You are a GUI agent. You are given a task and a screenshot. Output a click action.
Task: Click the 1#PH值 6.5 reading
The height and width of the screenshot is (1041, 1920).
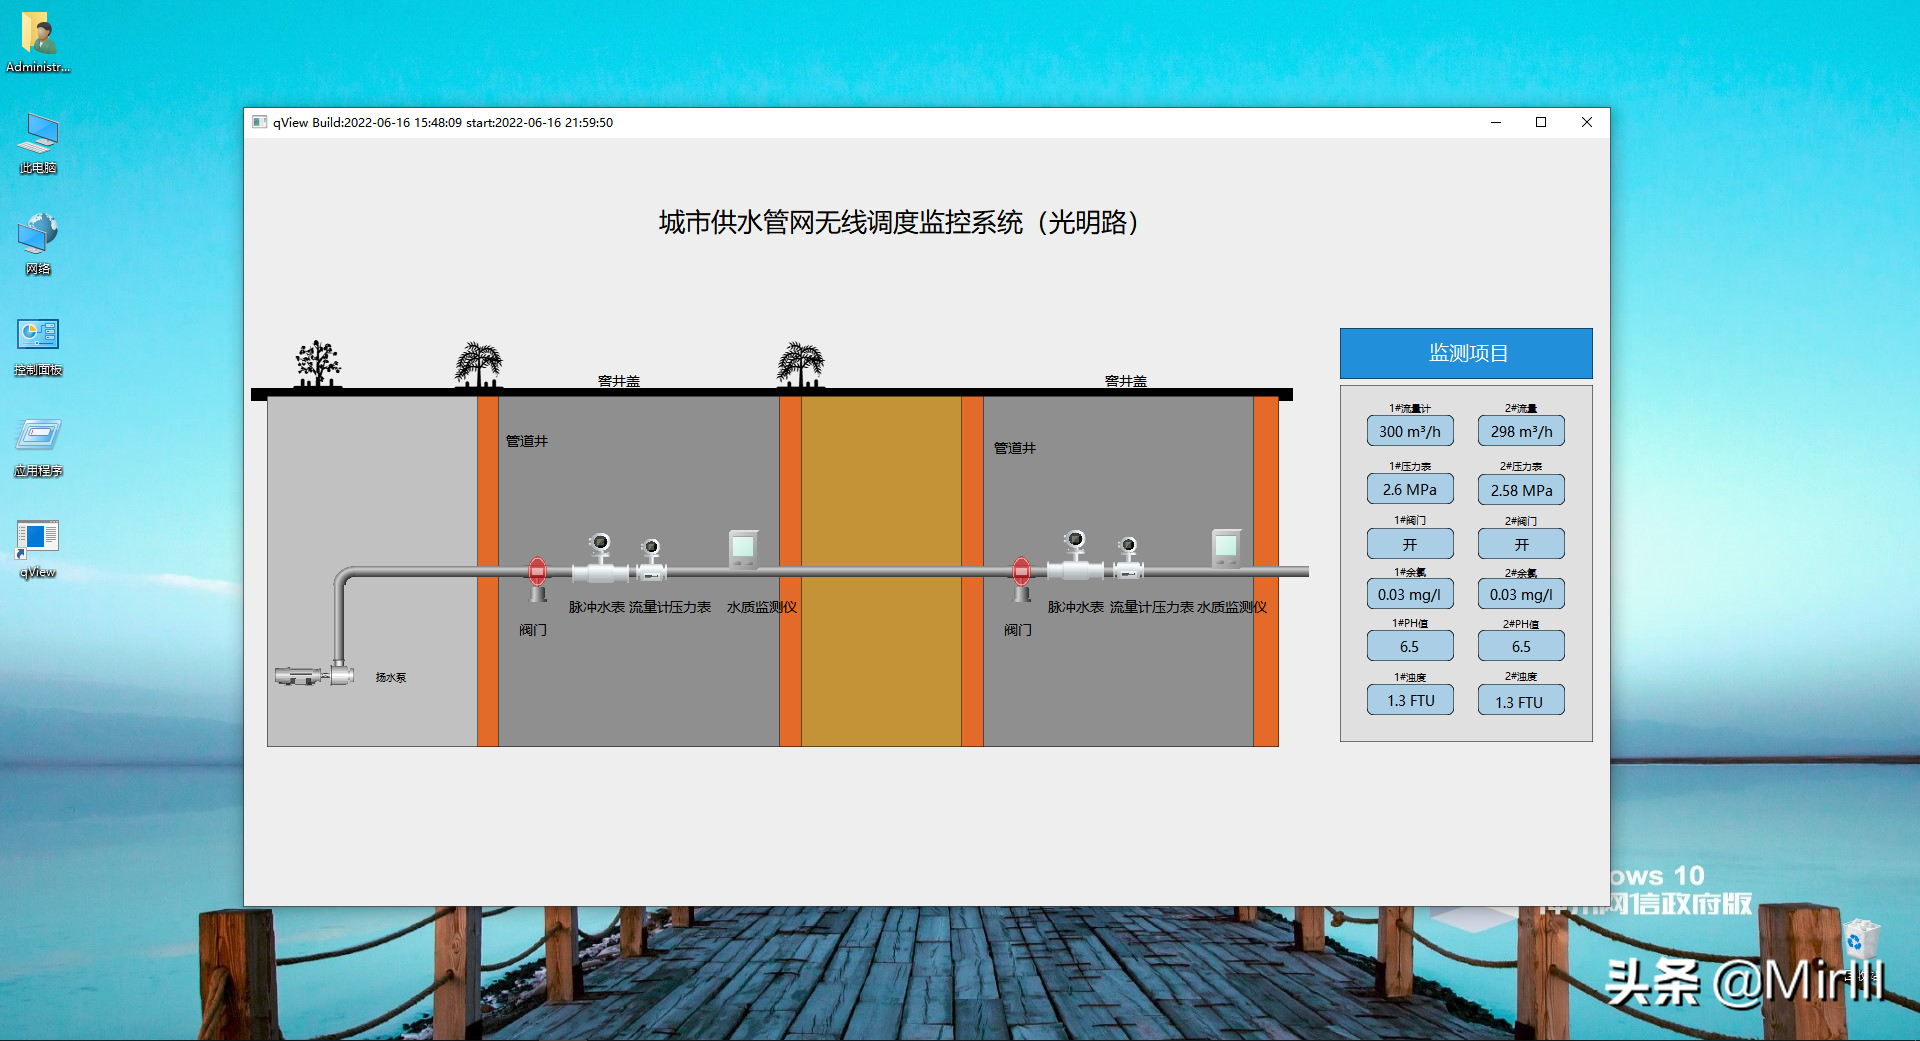[x=1410, y=646]
